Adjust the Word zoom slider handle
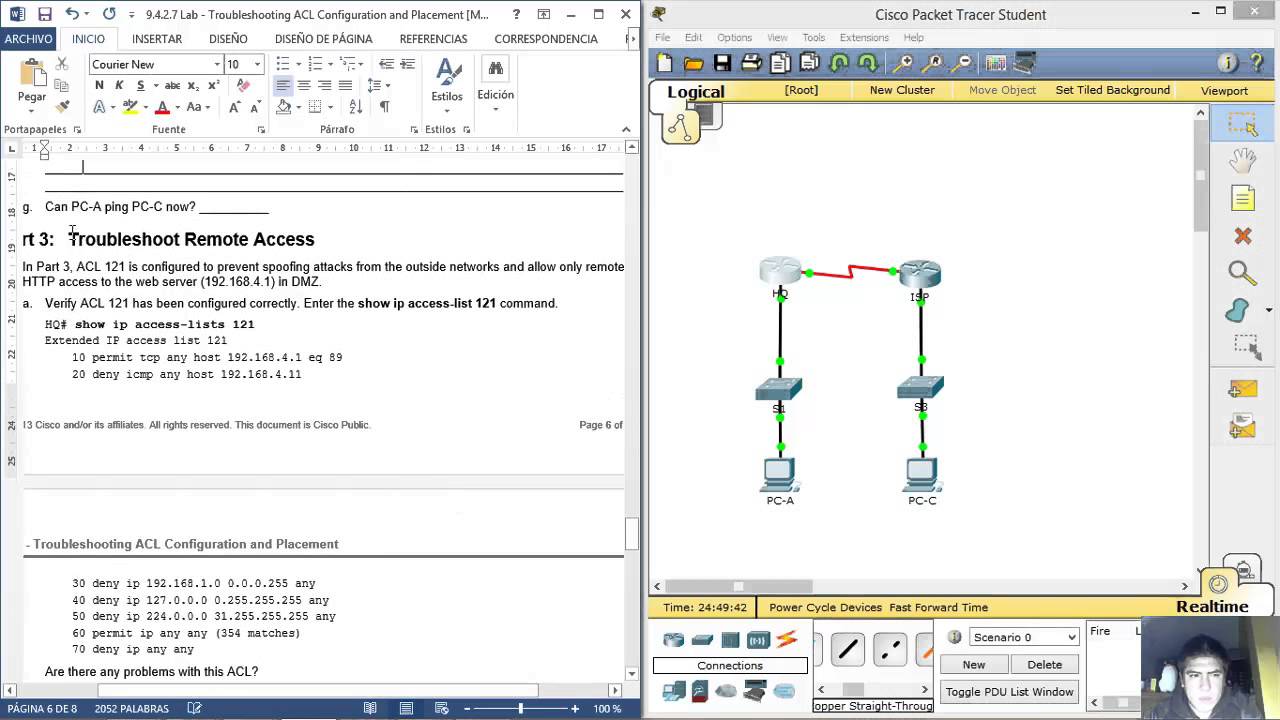The width and height of the screenshot is (1280, 720). coord(520,708)
